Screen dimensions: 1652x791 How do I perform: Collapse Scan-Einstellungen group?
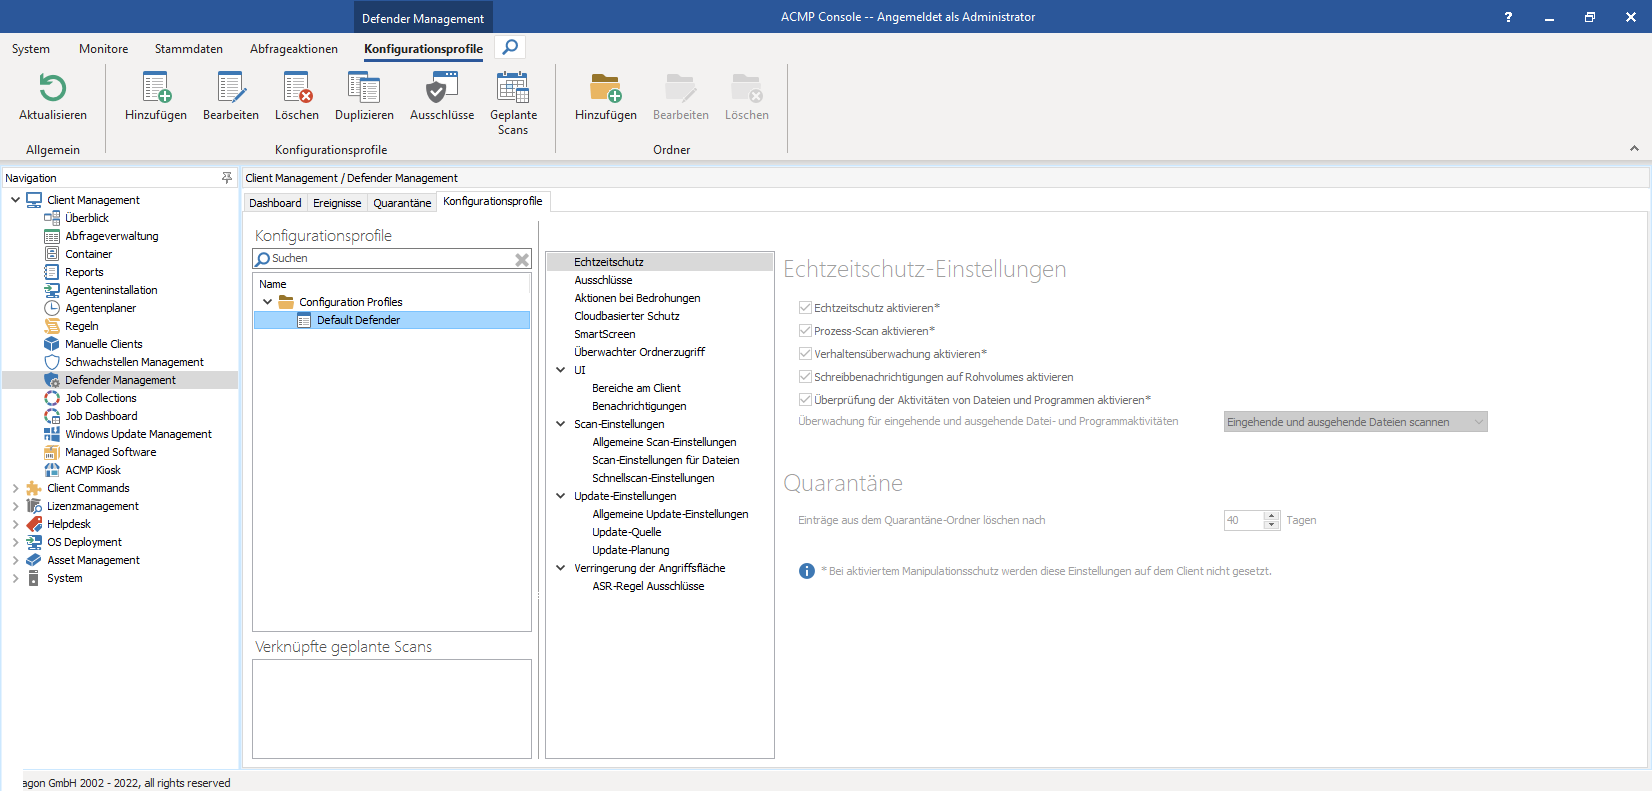(561, 424)
